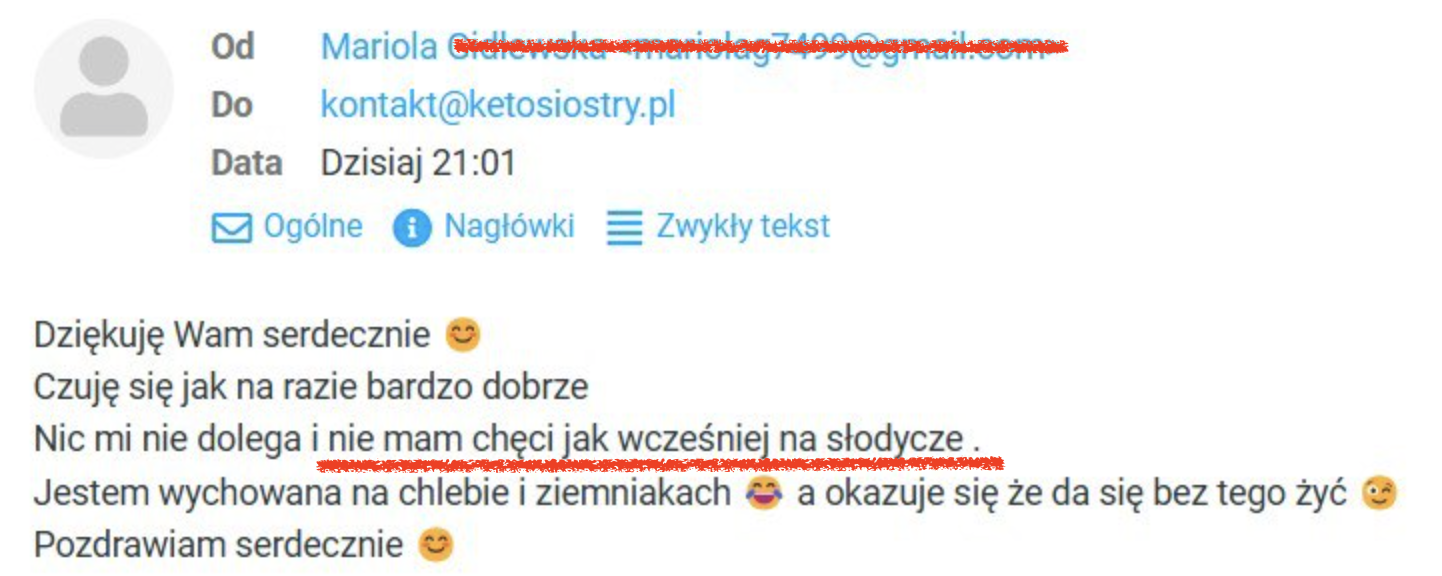Click the line starting 'Jestem wychowana na chlebie'
The image size is (1442, 576).
tap(716, 493)
